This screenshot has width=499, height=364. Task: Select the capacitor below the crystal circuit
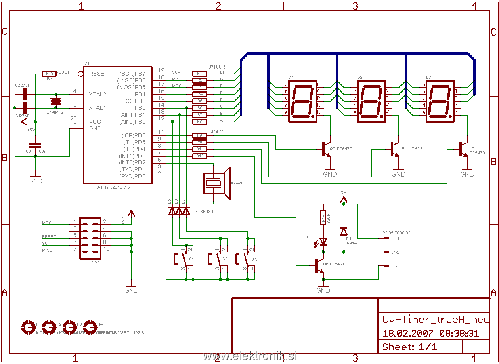(x=35, y=146)
